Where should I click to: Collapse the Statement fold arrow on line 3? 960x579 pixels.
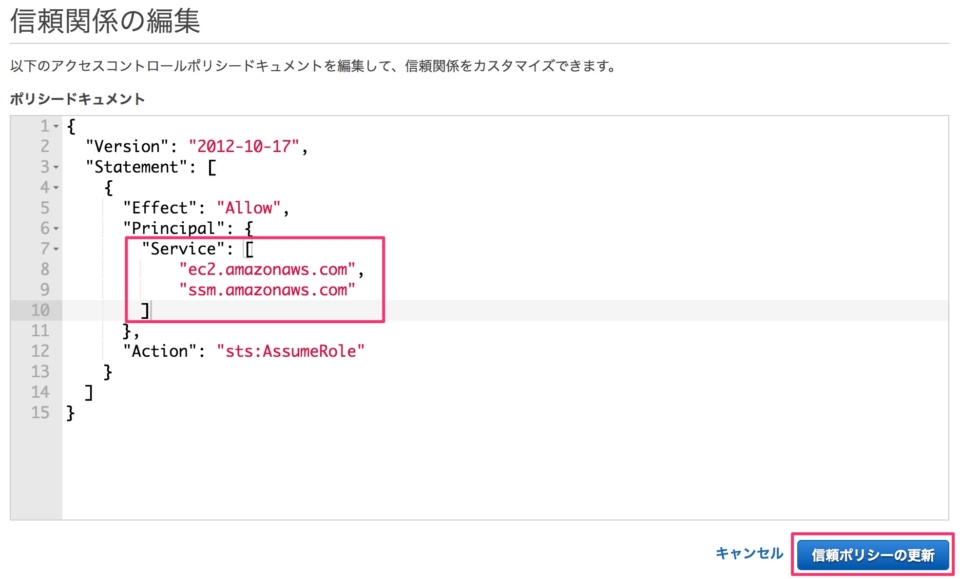pyautogui.click(x=56, y=167)
